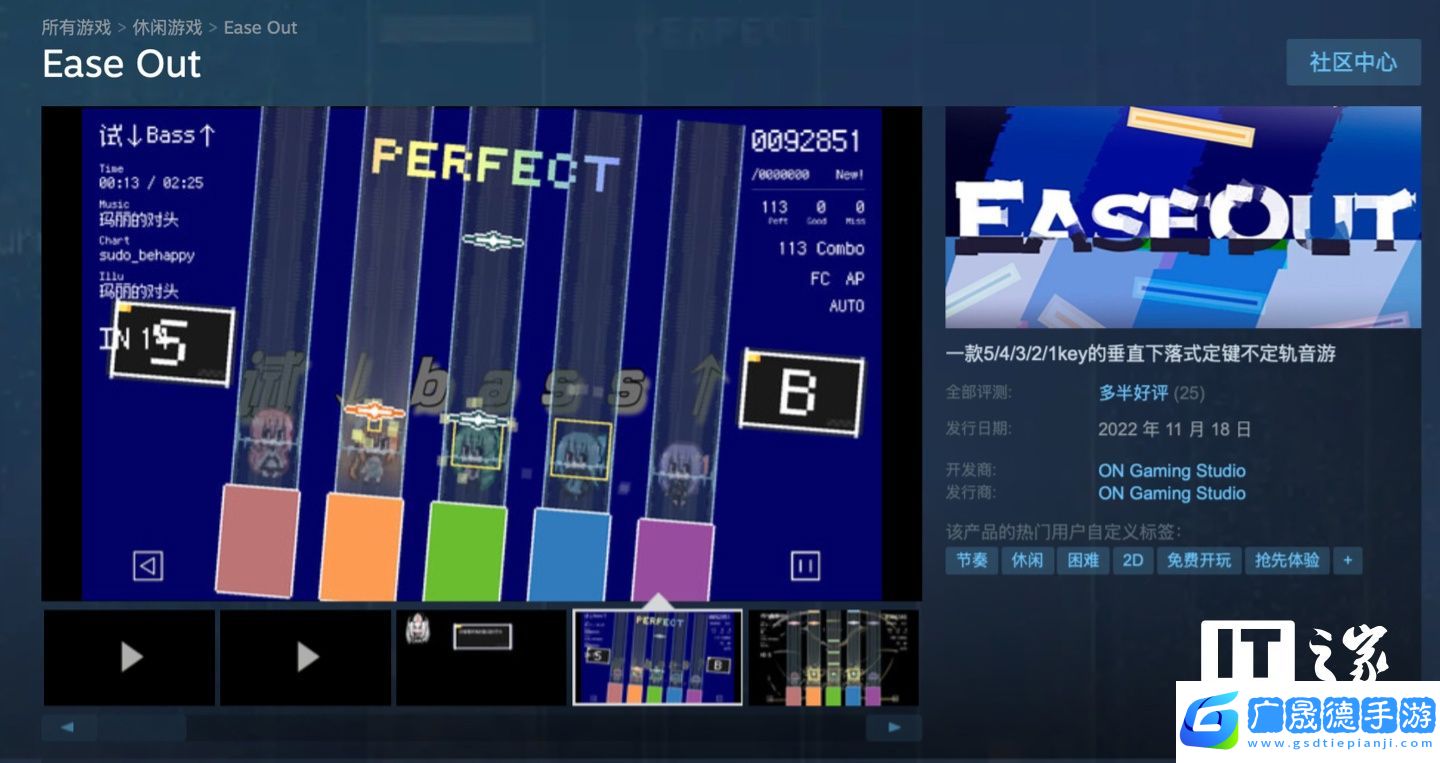Click the EaseOut header capsule image
Viewport: 1440px width, 763px height.
coord(1183,217)
